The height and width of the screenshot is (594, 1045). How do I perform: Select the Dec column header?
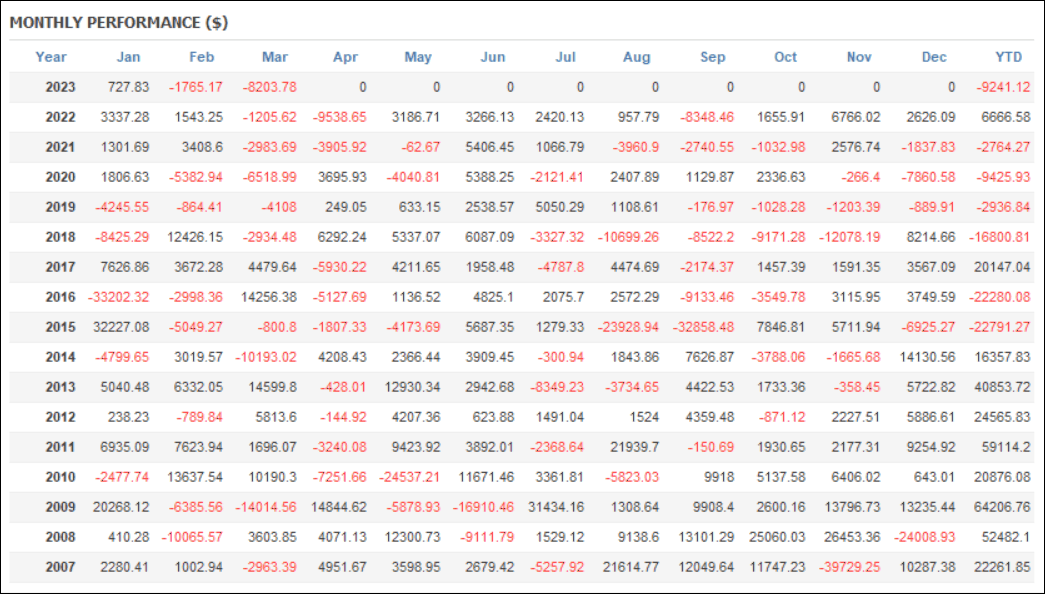(934, 57)
